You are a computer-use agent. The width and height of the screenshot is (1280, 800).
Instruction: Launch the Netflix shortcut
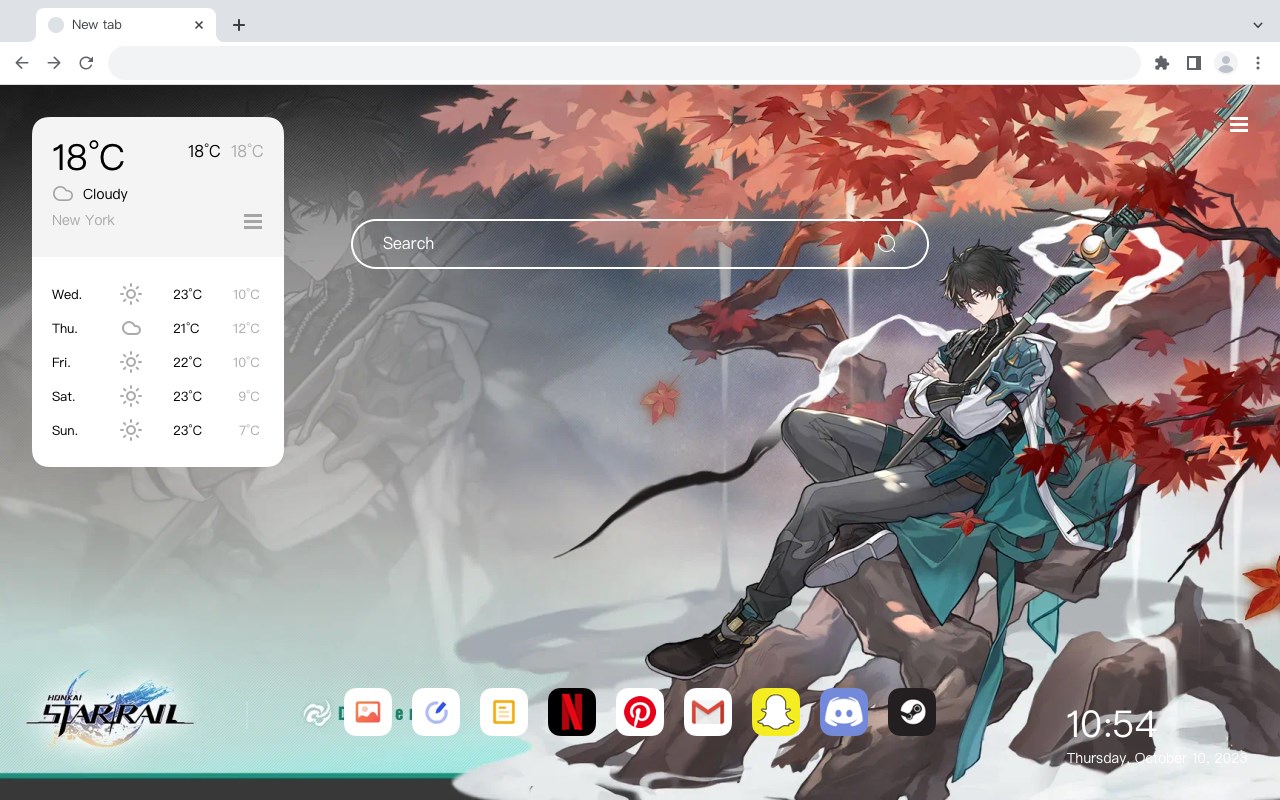[572, 712]
